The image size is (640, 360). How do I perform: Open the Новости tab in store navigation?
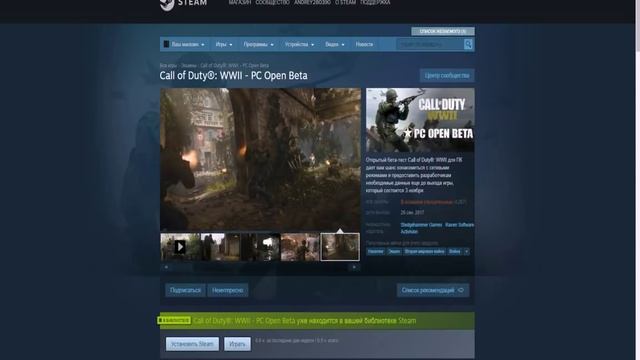(364, 44)
